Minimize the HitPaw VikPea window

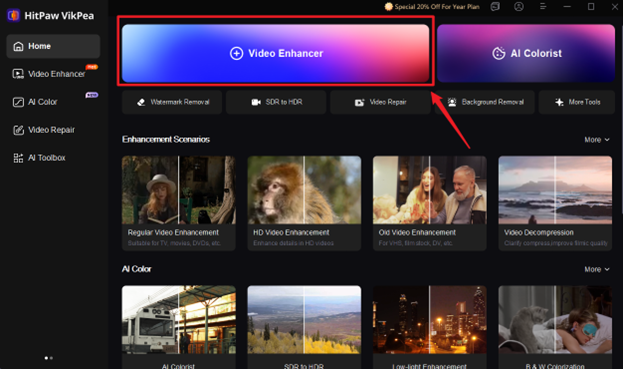point(567,7)
